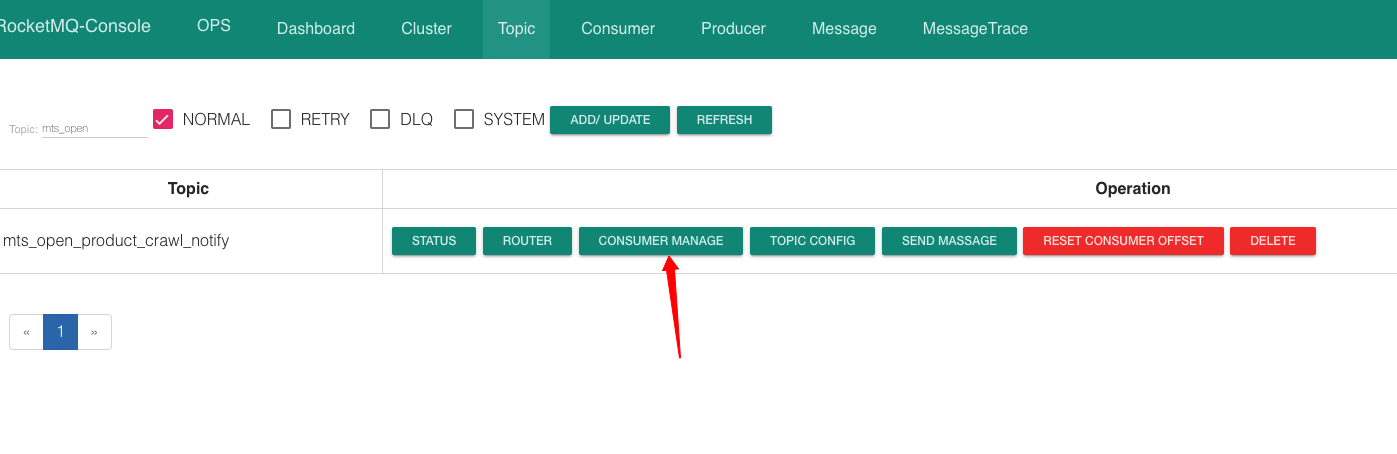Viewport: 1397px width, 454px height.
Task: Open the Cluster tab
Action: tap(426, 29)
